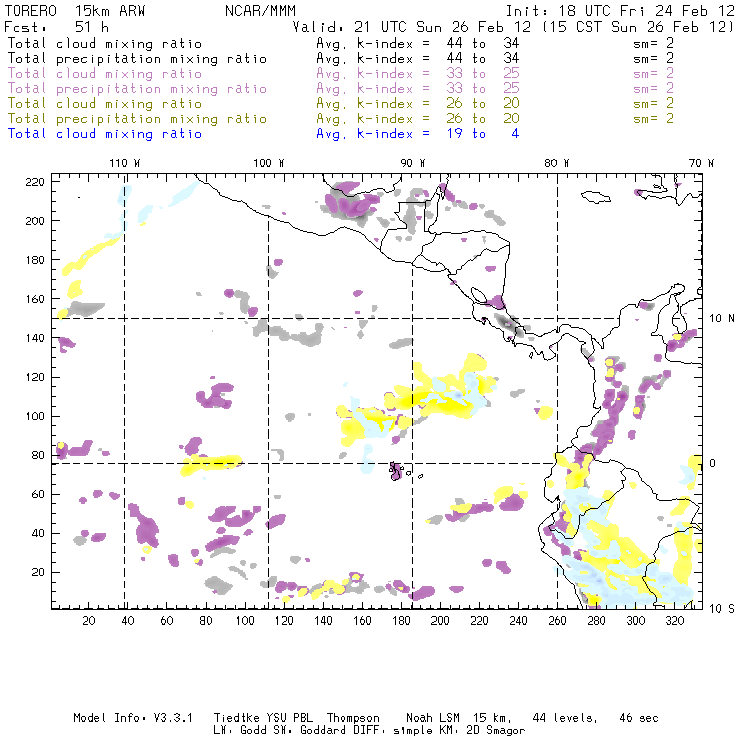Select the "10 N" latitude label
Screen dimensions: 740x740
(722, 319)
